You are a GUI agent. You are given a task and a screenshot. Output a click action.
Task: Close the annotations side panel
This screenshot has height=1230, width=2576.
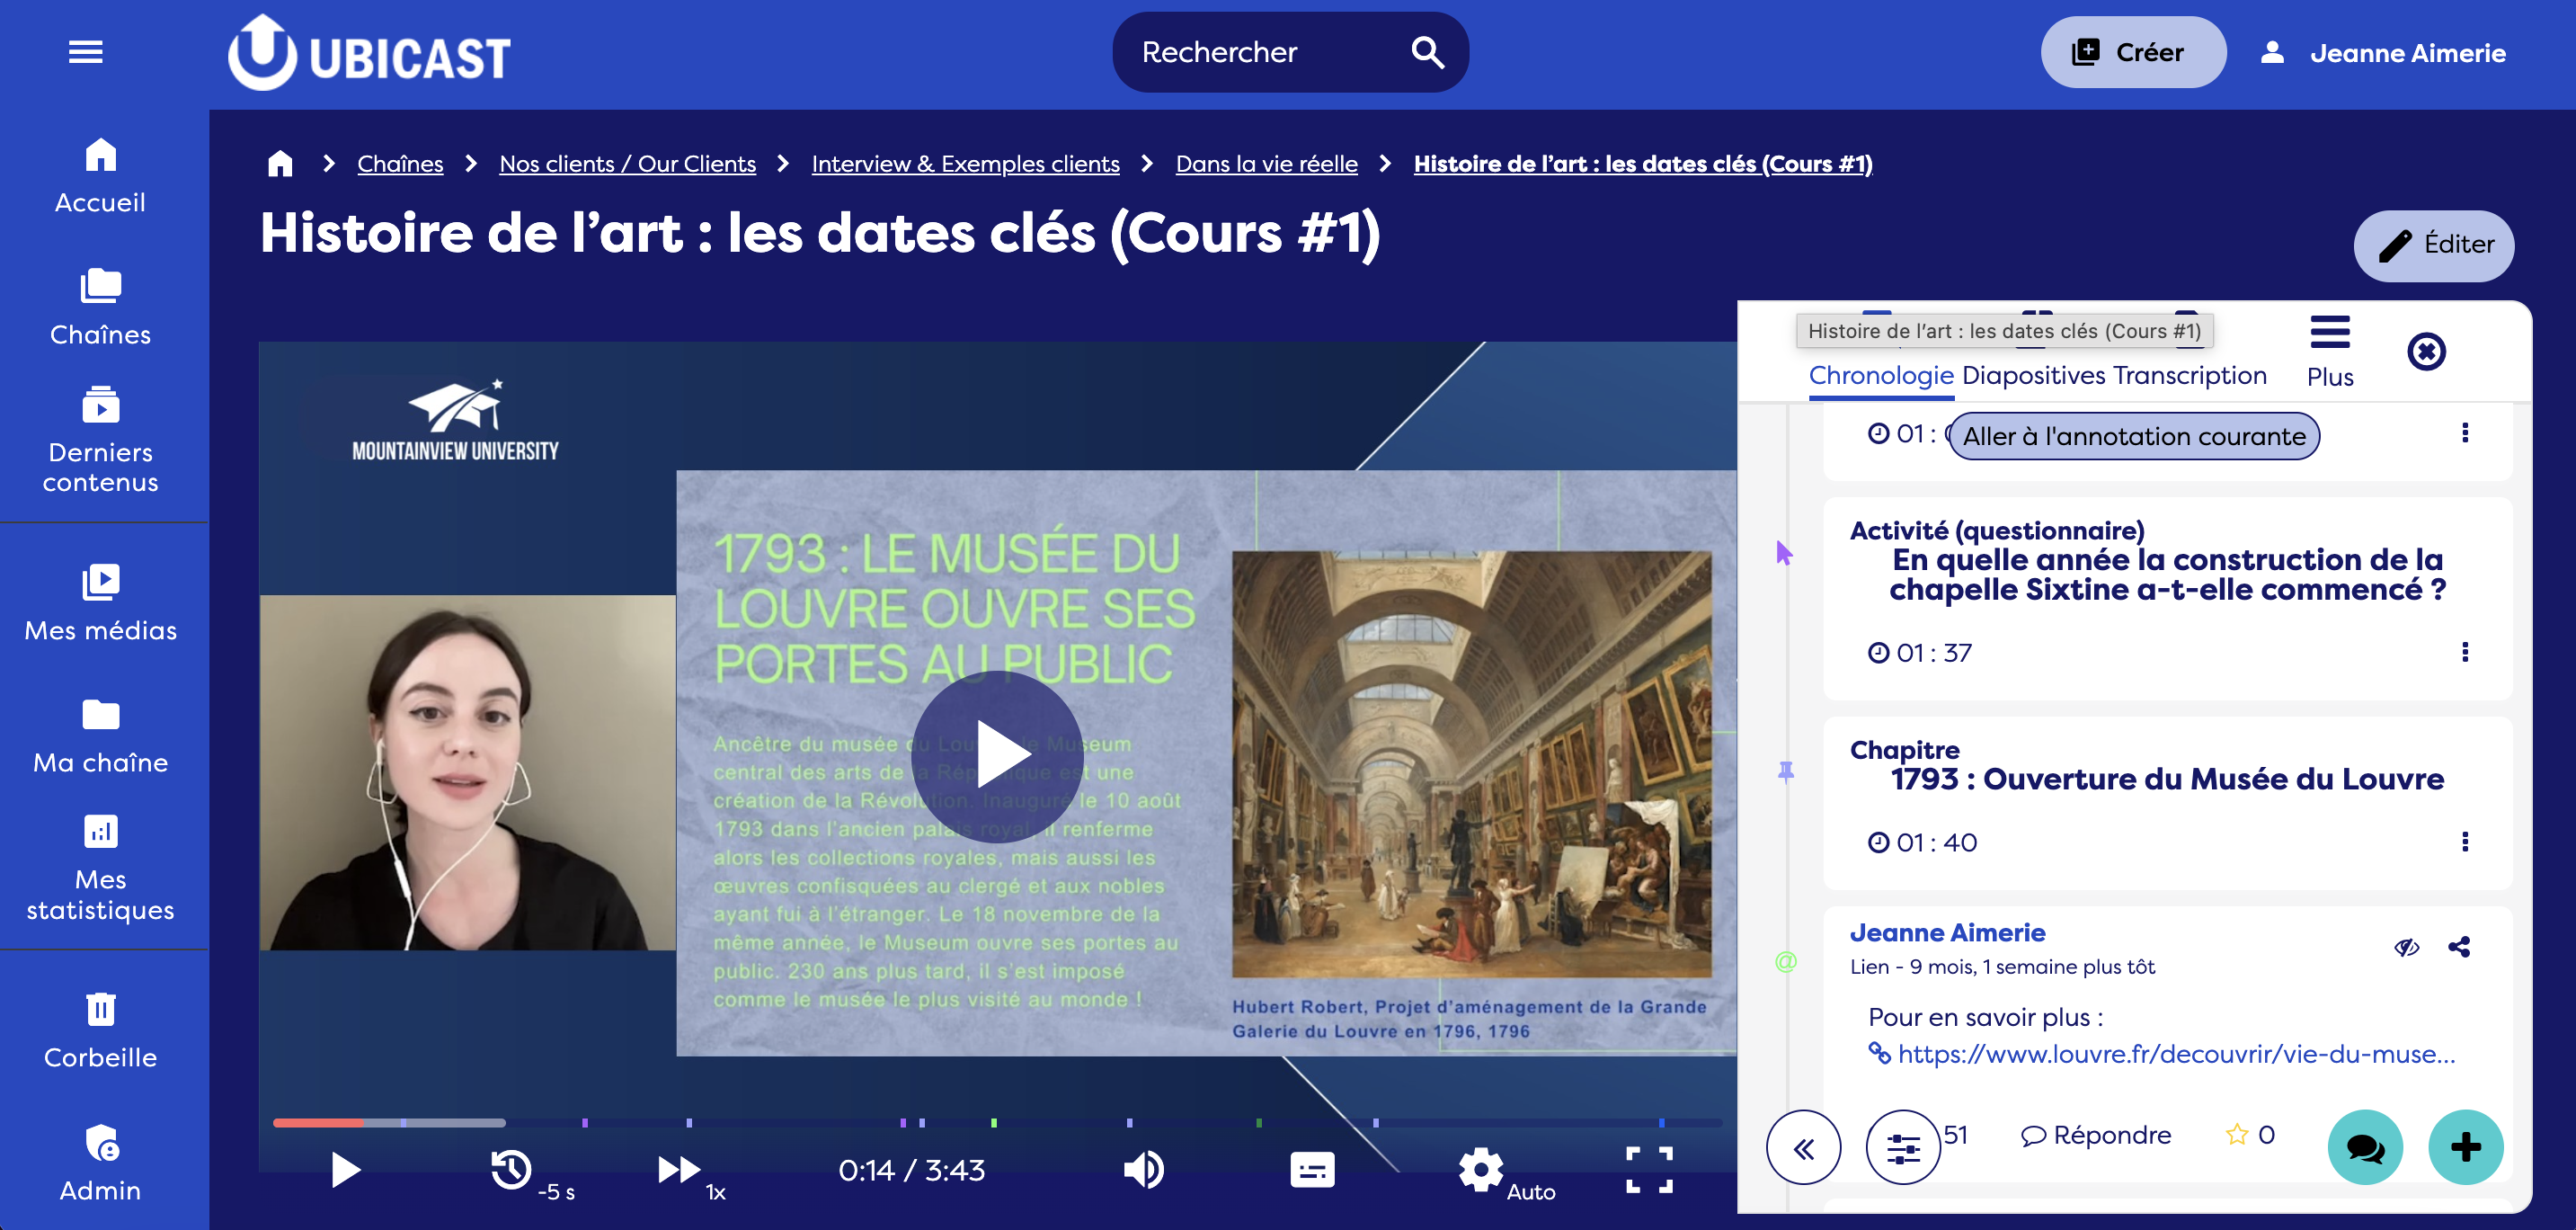coord(2426,352)
